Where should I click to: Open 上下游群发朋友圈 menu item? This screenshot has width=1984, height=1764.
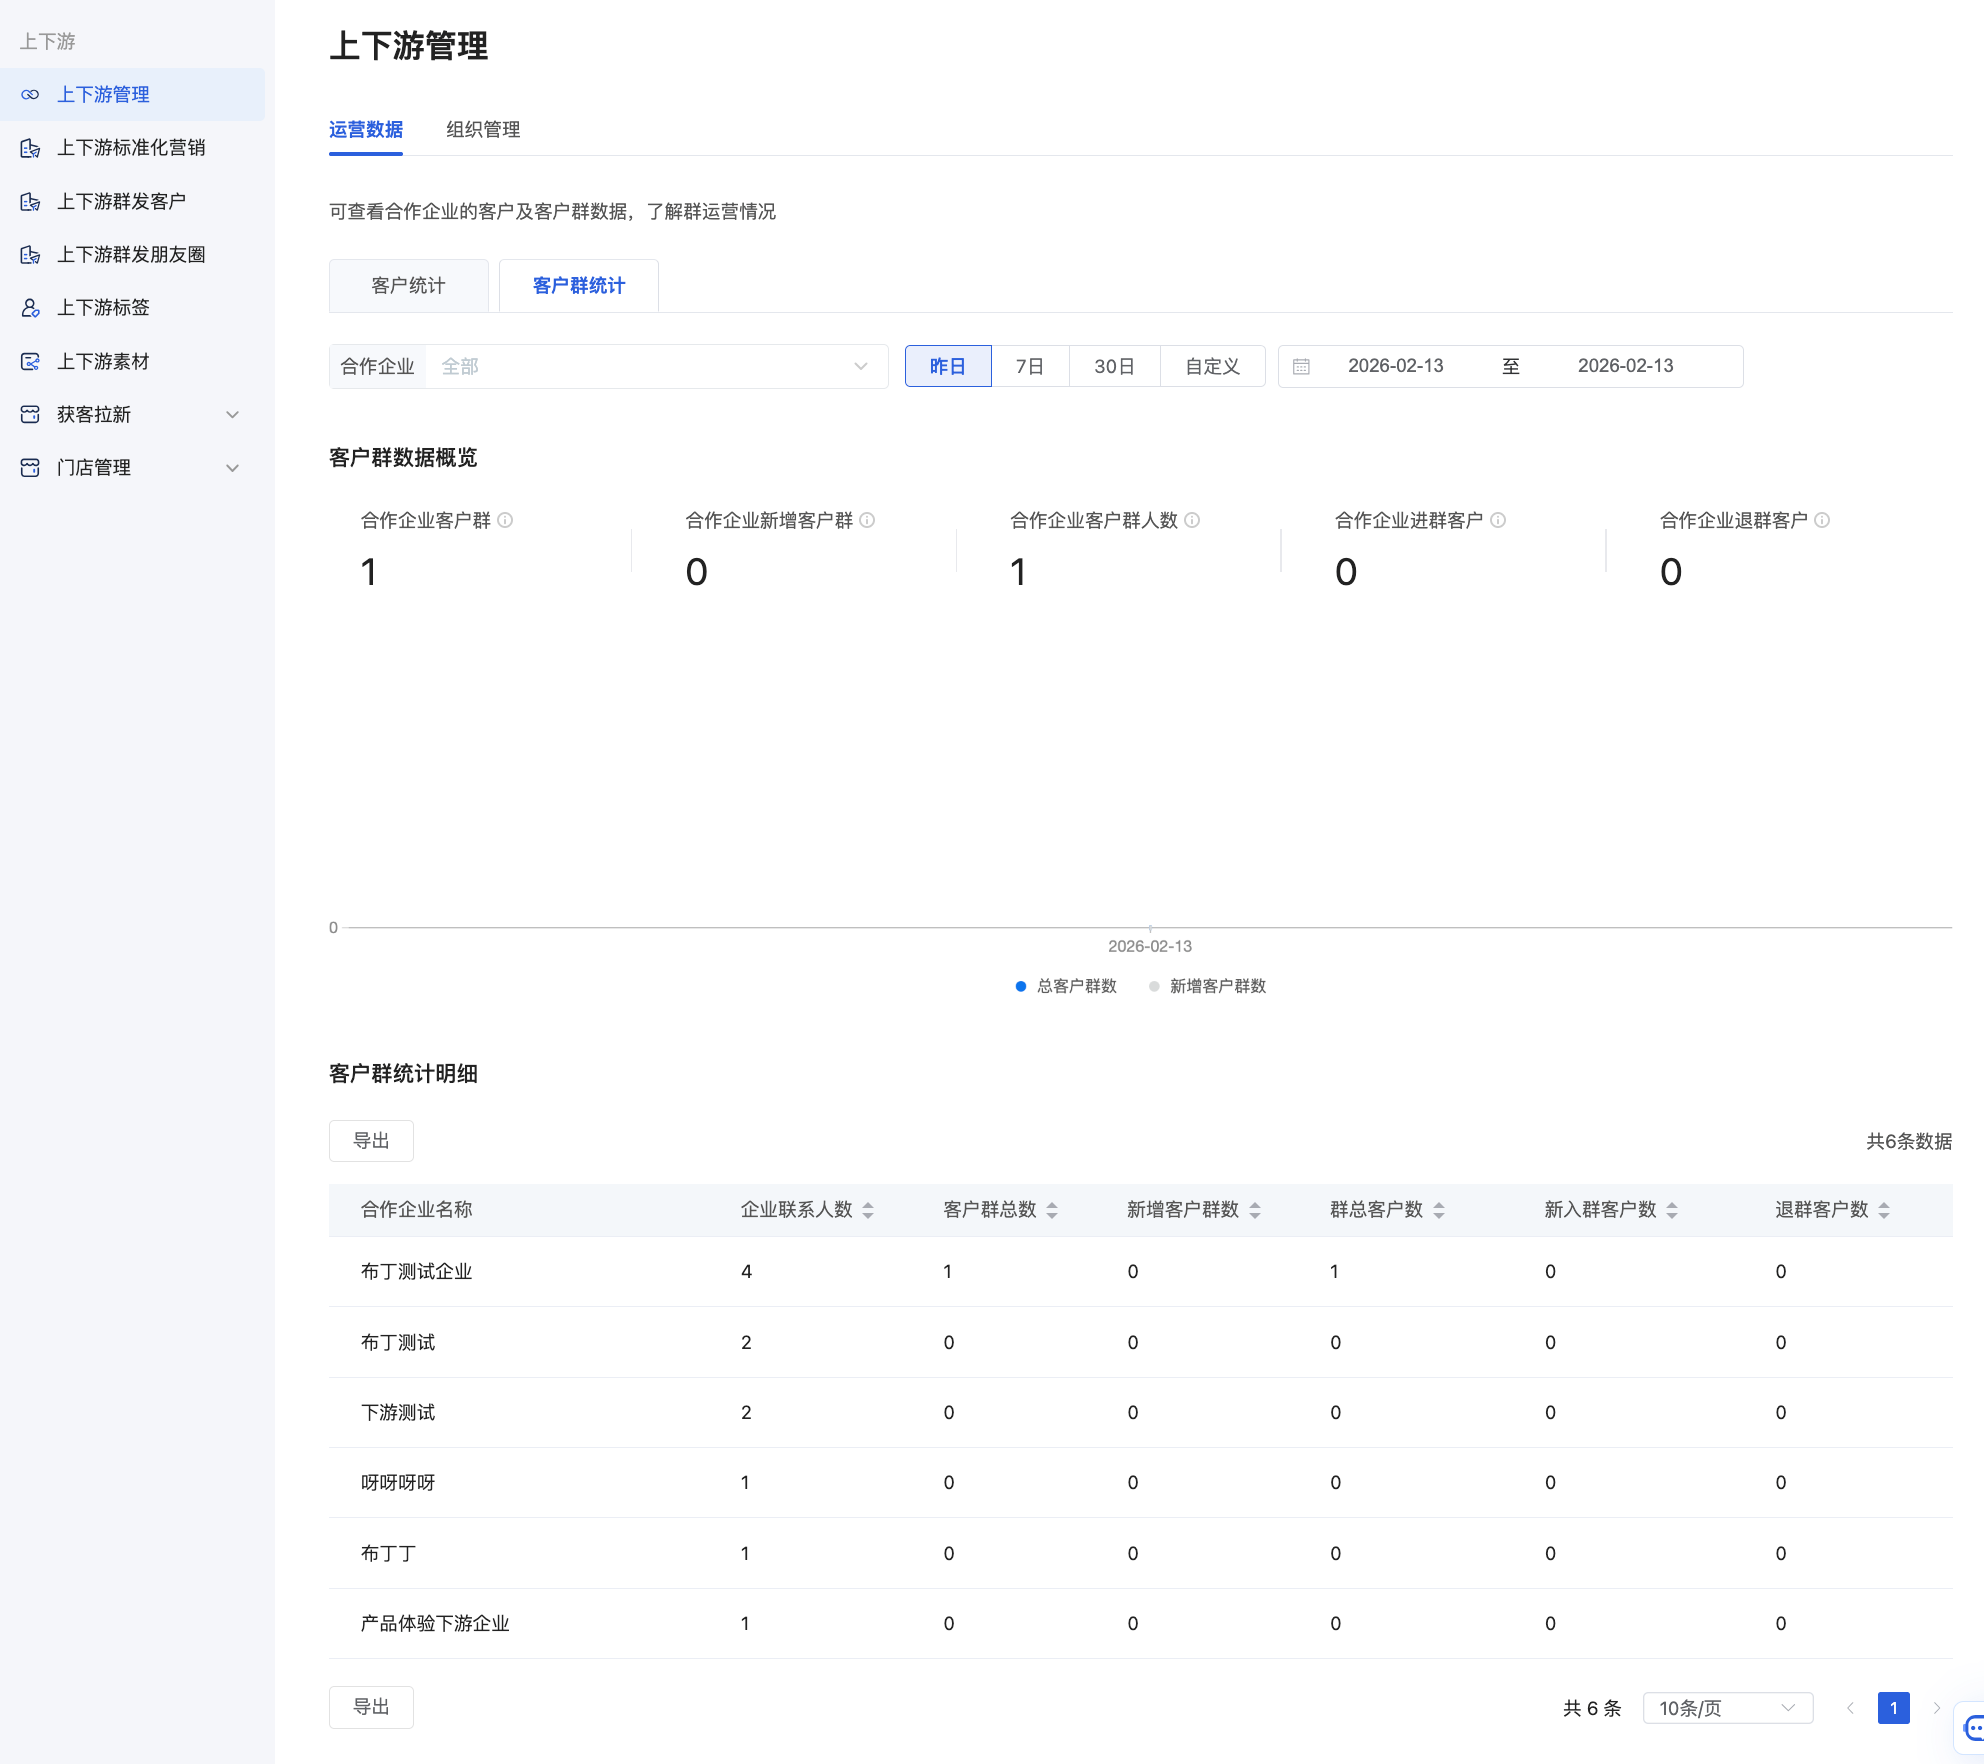pyautogui.click(x=132, y=255)
